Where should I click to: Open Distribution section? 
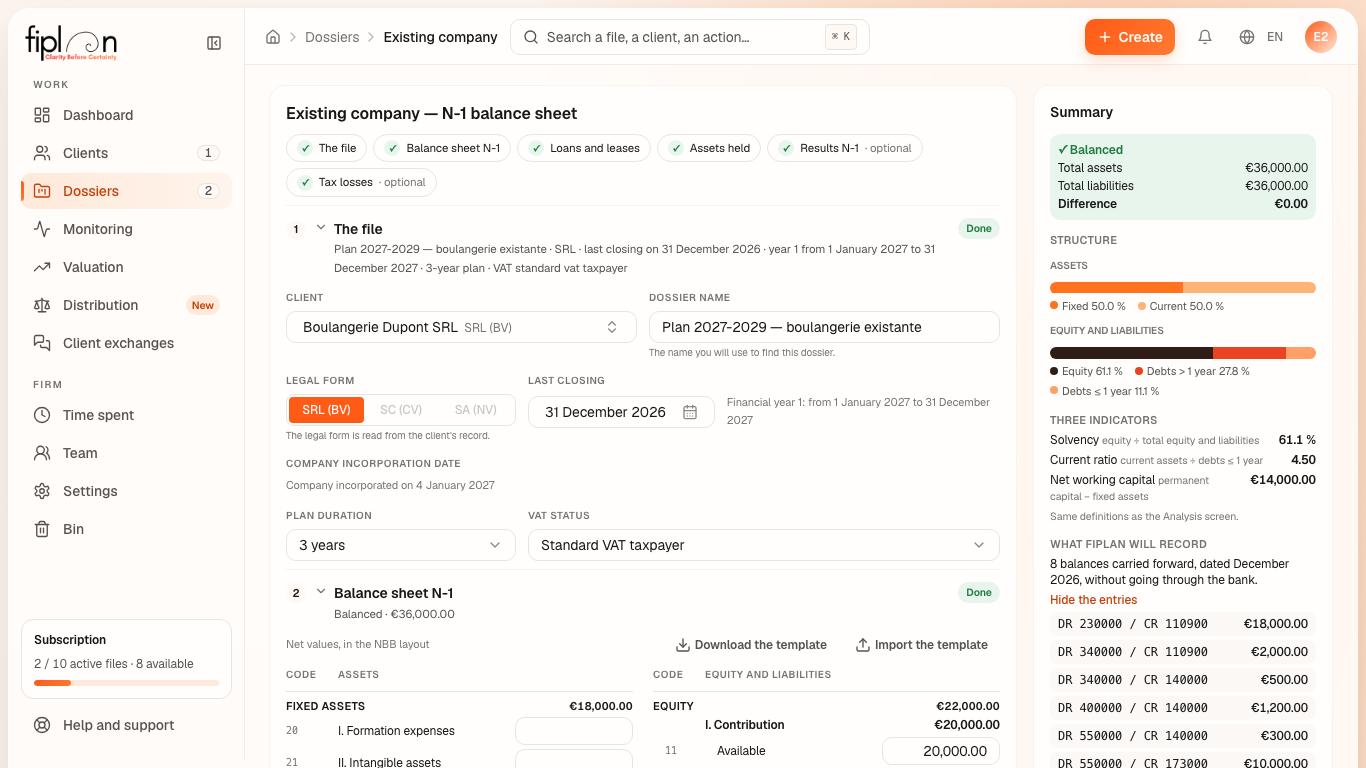(x=126, y=305)
